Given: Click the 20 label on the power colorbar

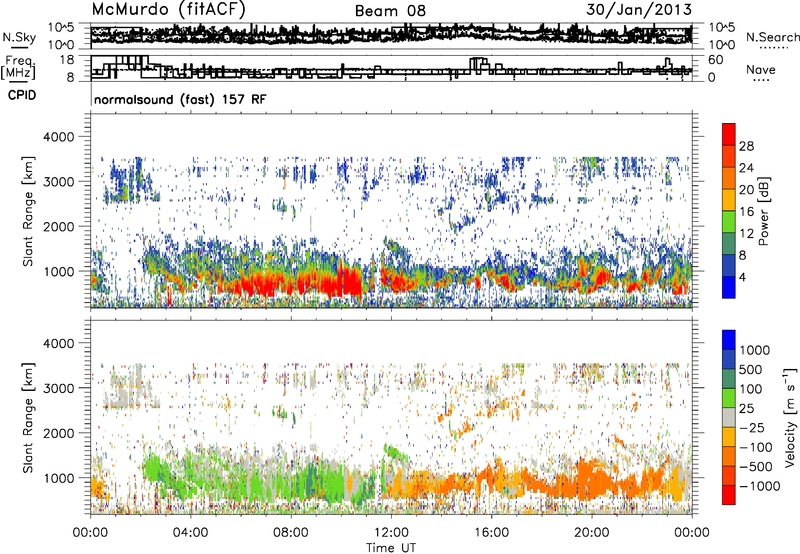Looking at the screenshot, I should tap(746, 190).
